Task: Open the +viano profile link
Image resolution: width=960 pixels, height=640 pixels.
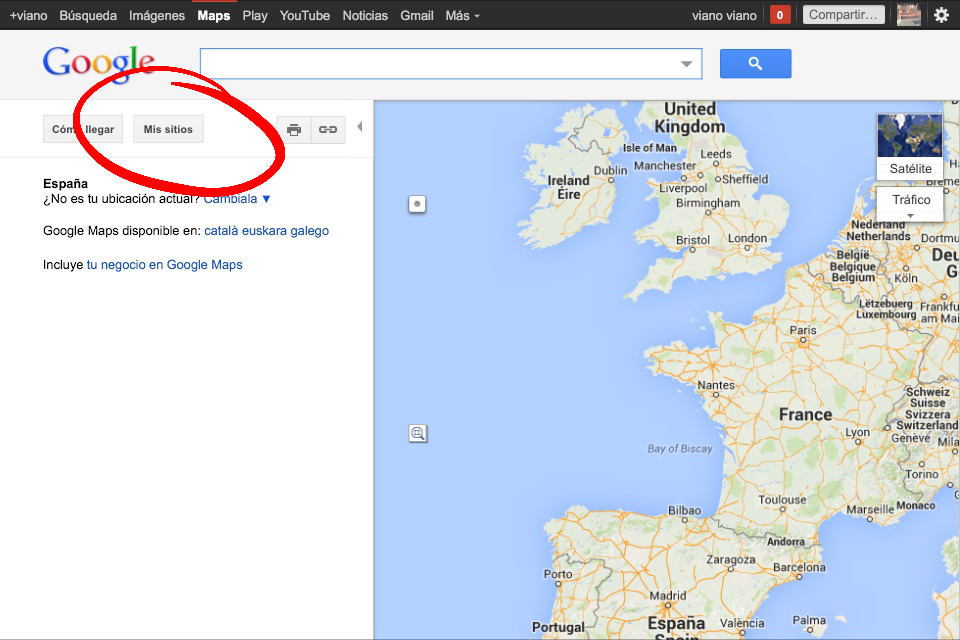Action: [x=28, y=15]
